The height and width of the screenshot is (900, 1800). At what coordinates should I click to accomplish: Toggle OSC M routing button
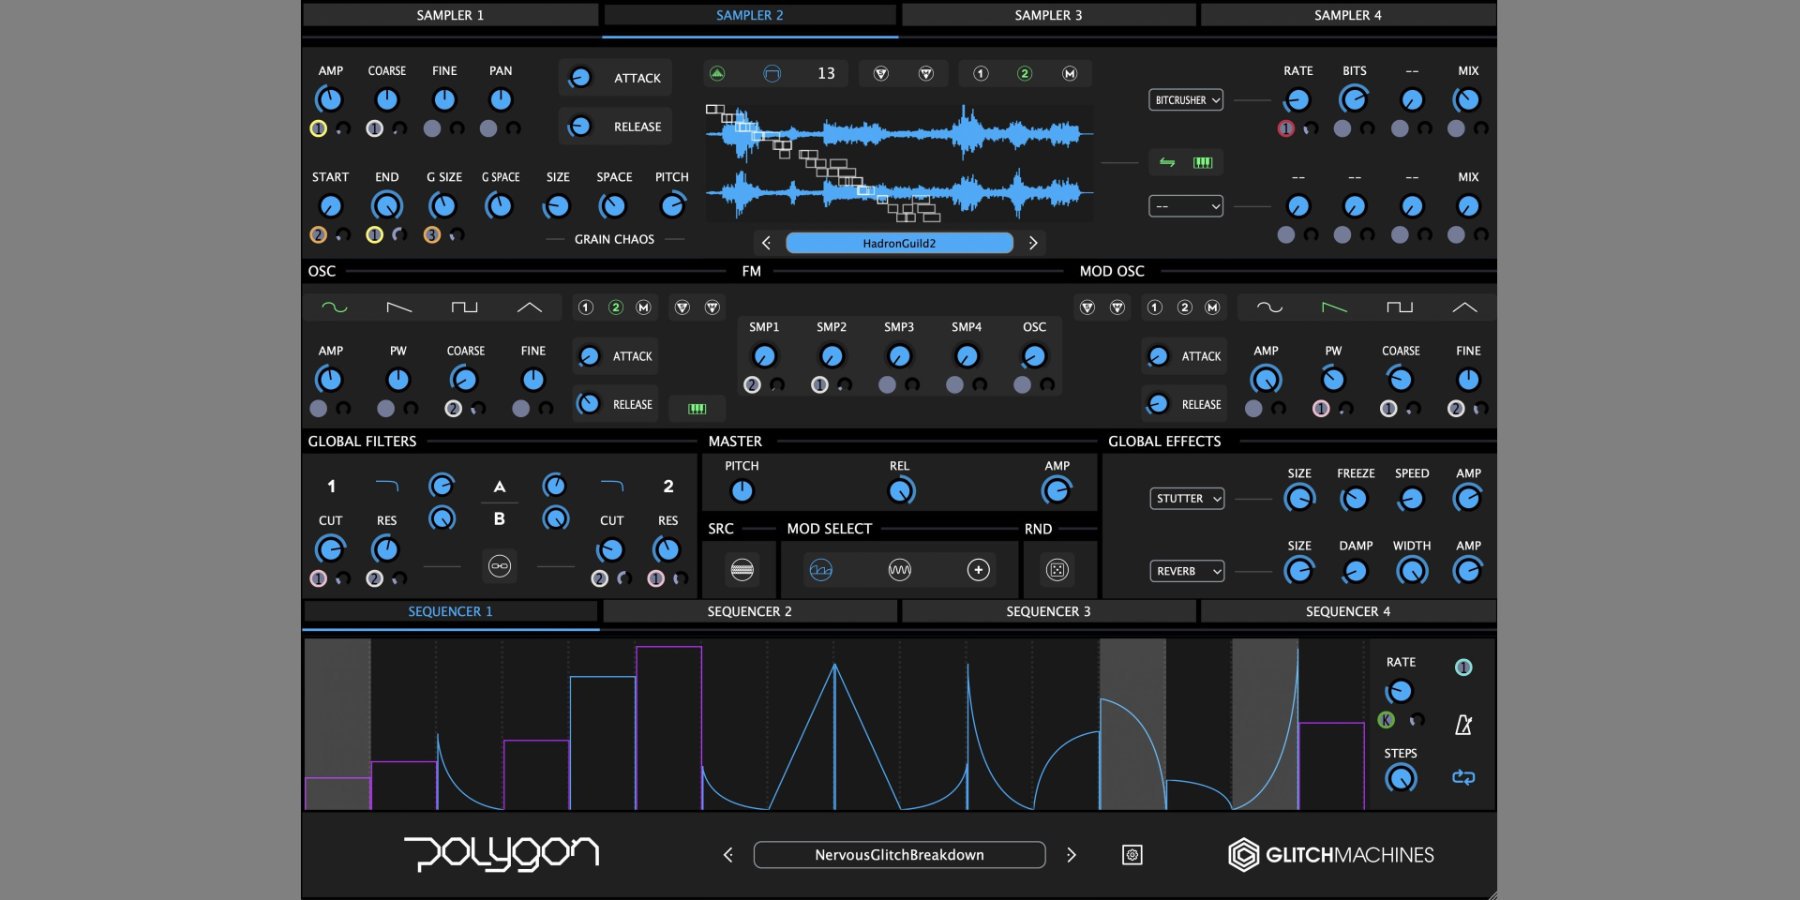coord(644,307)
